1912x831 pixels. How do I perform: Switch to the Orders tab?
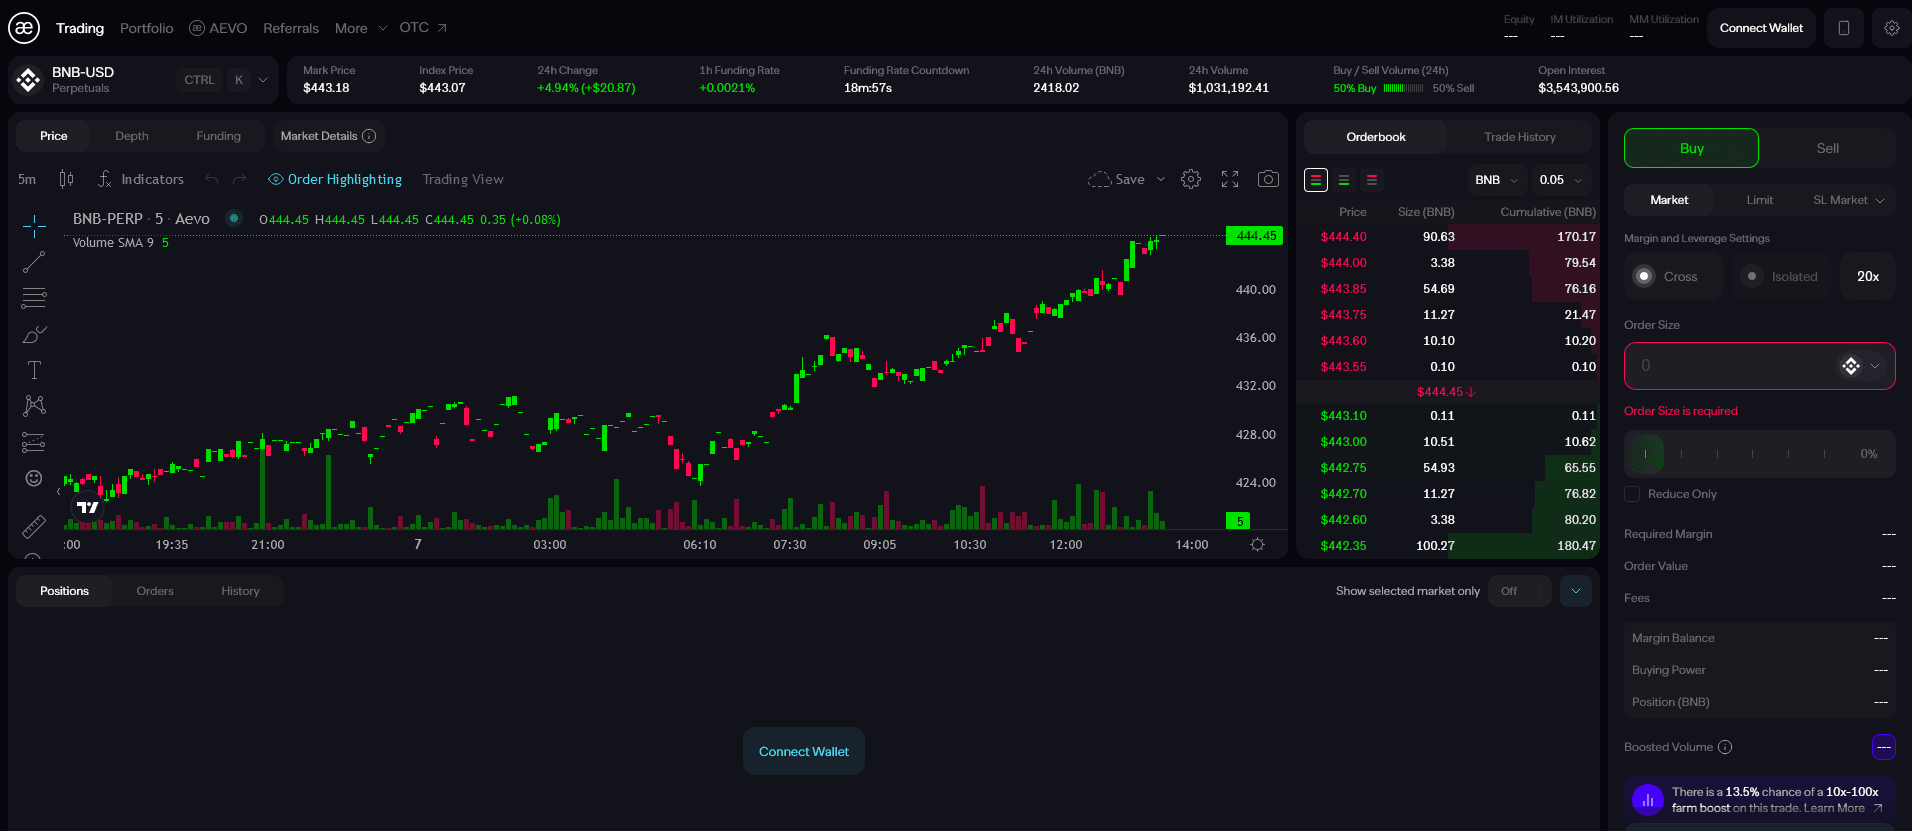point(155,591)
